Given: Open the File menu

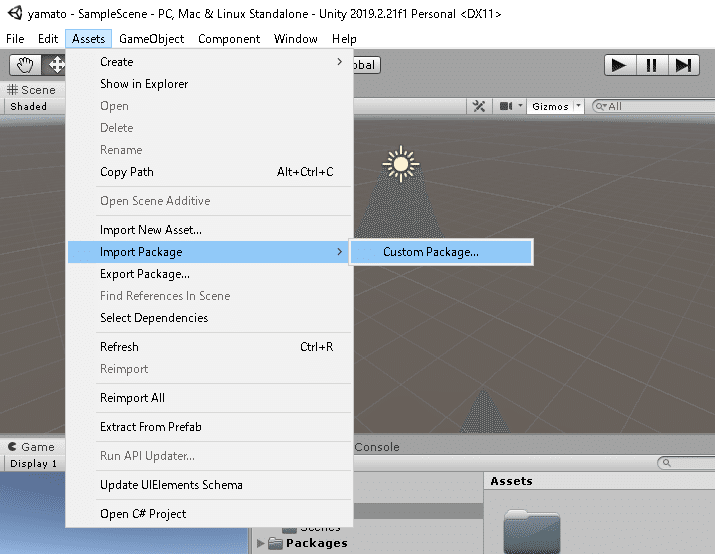Looking at the screenshot, I should pyautogui.click(x=15, y=39).
